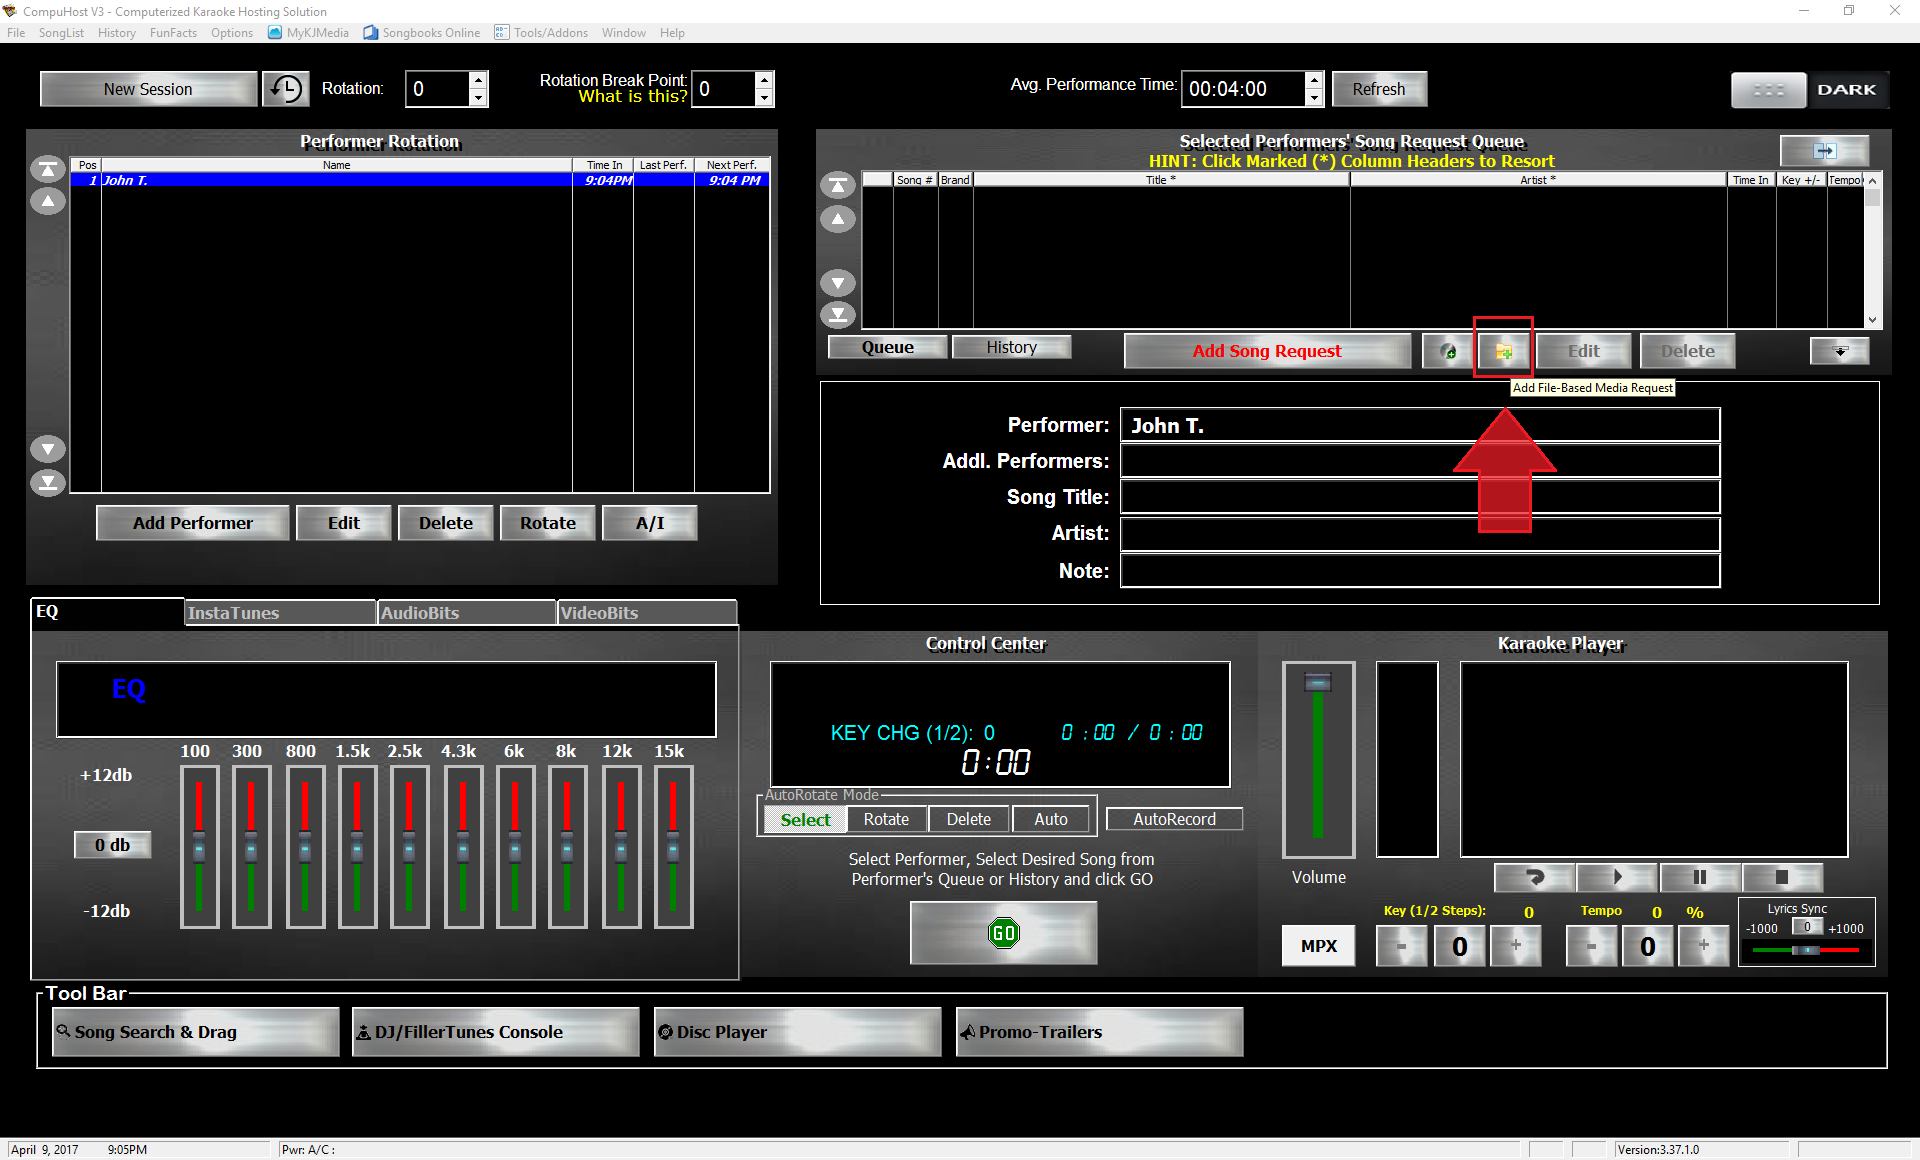
Task: Click Add Song Request button
Action: (x=1267, y=351)
